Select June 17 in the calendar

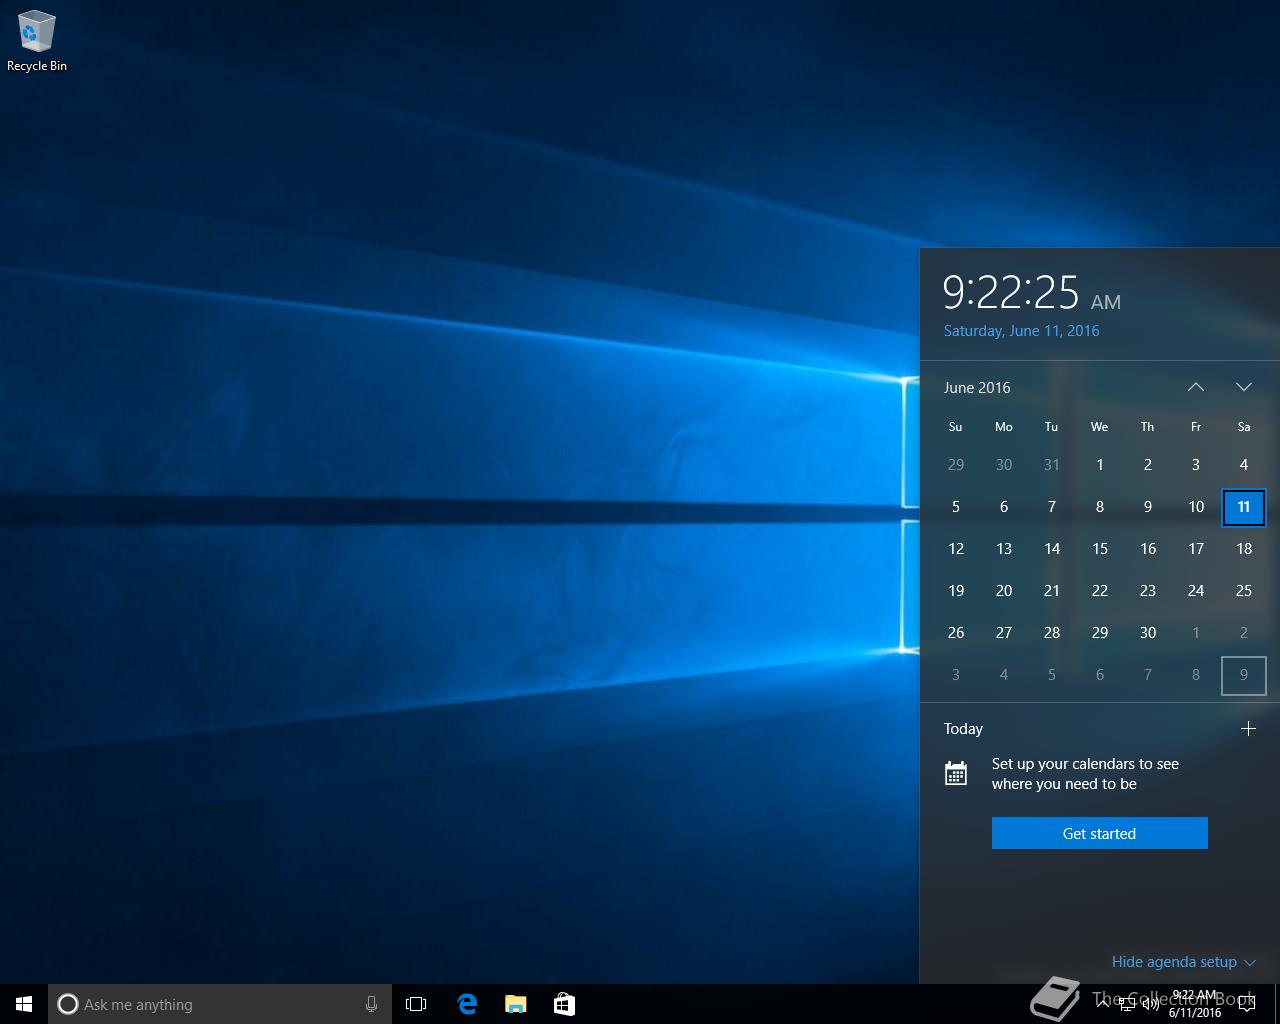(1196, 549)
